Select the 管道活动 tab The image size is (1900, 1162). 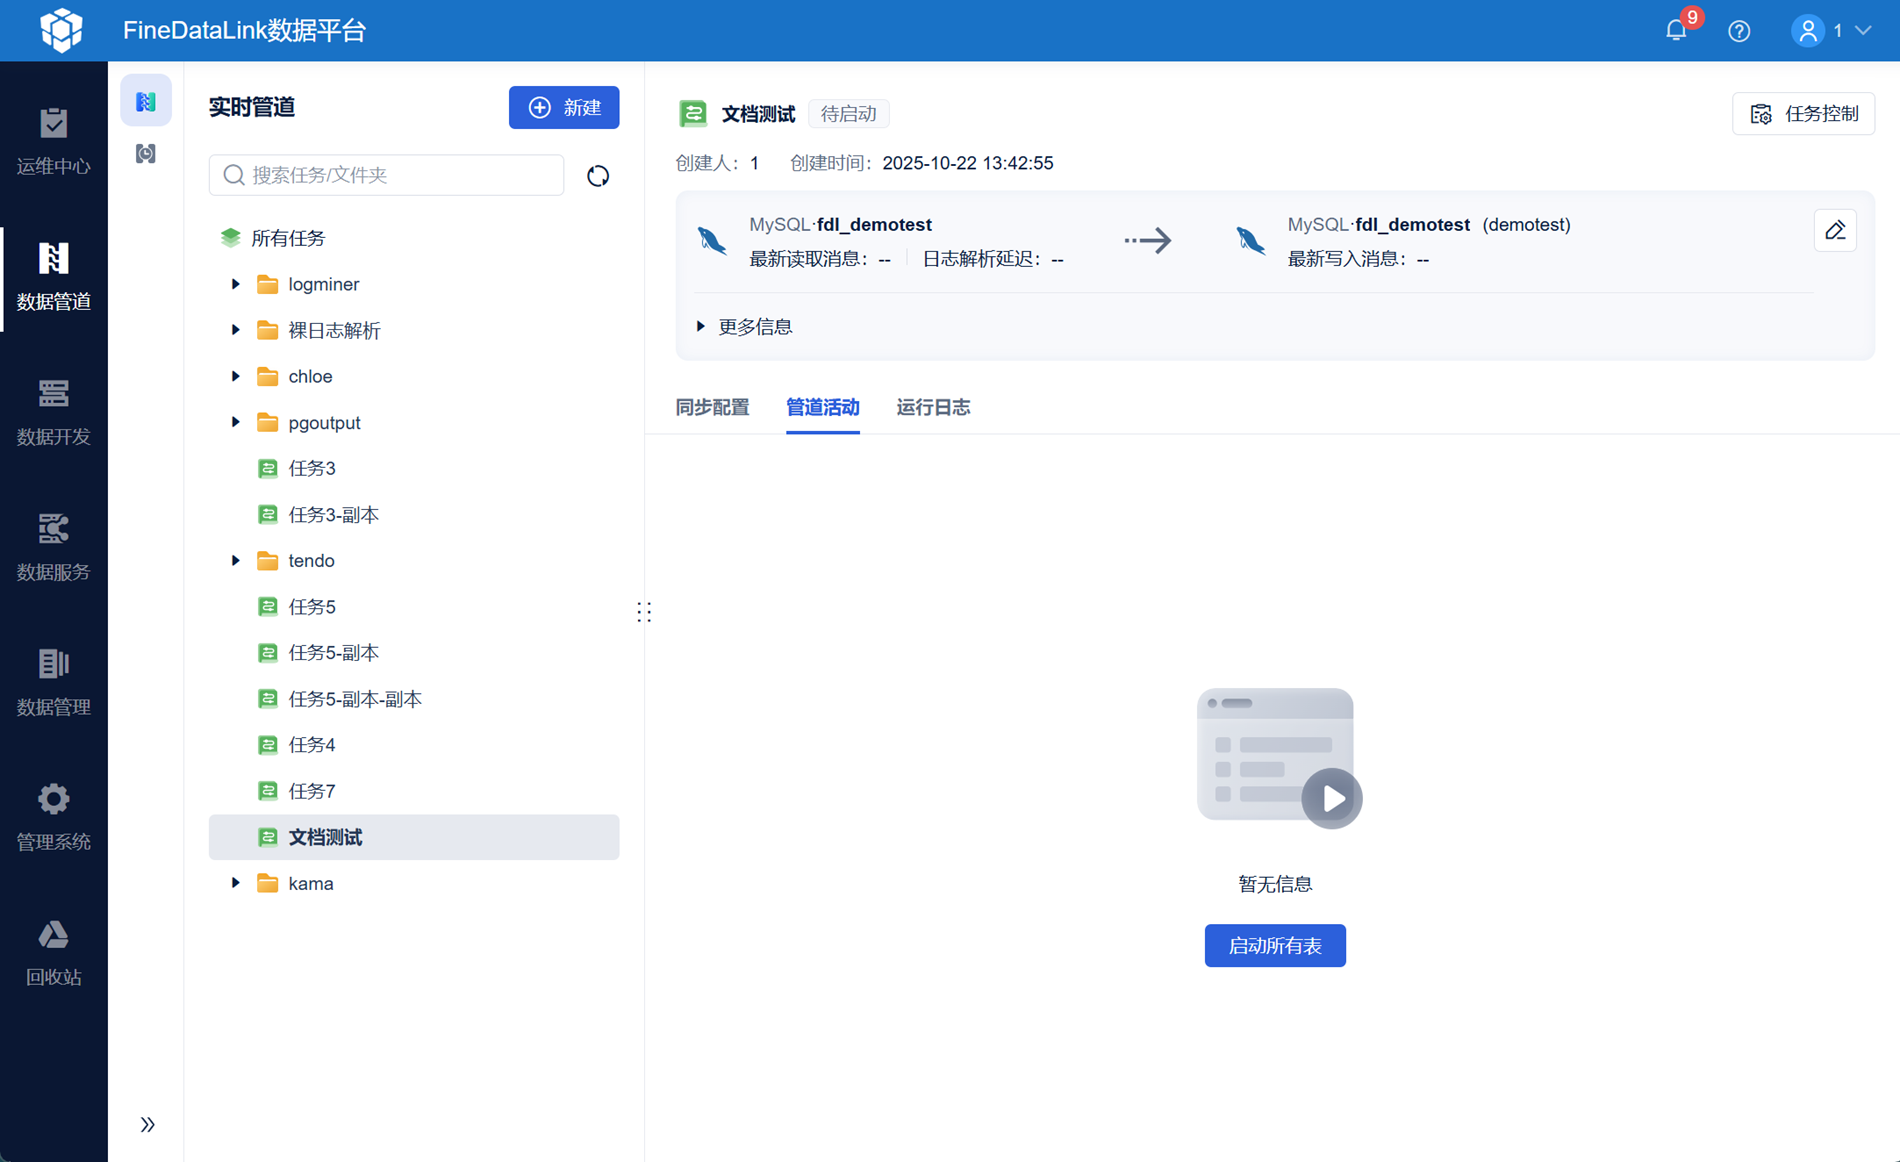(x=823, y=407)
